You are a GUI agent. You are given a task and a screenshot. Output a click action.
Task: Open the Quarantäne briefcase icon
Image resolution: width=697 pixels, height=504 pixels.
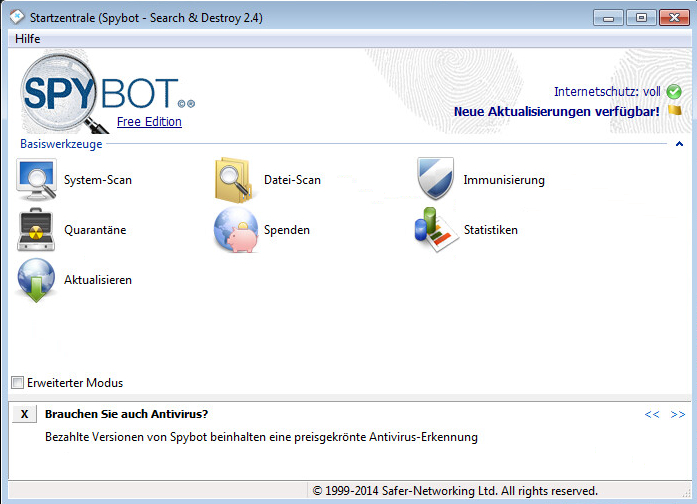[36, 230]
